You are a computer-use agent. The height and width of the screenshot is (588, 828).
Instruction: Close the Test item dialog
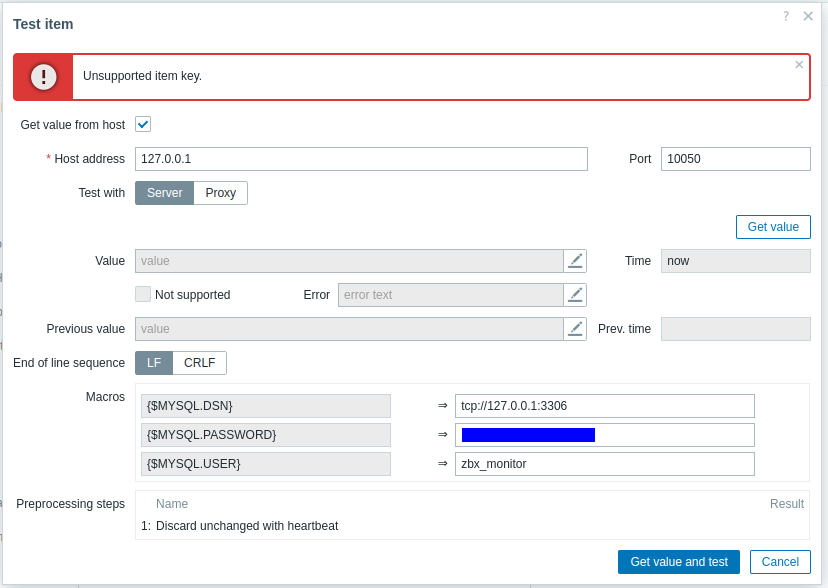808,16
